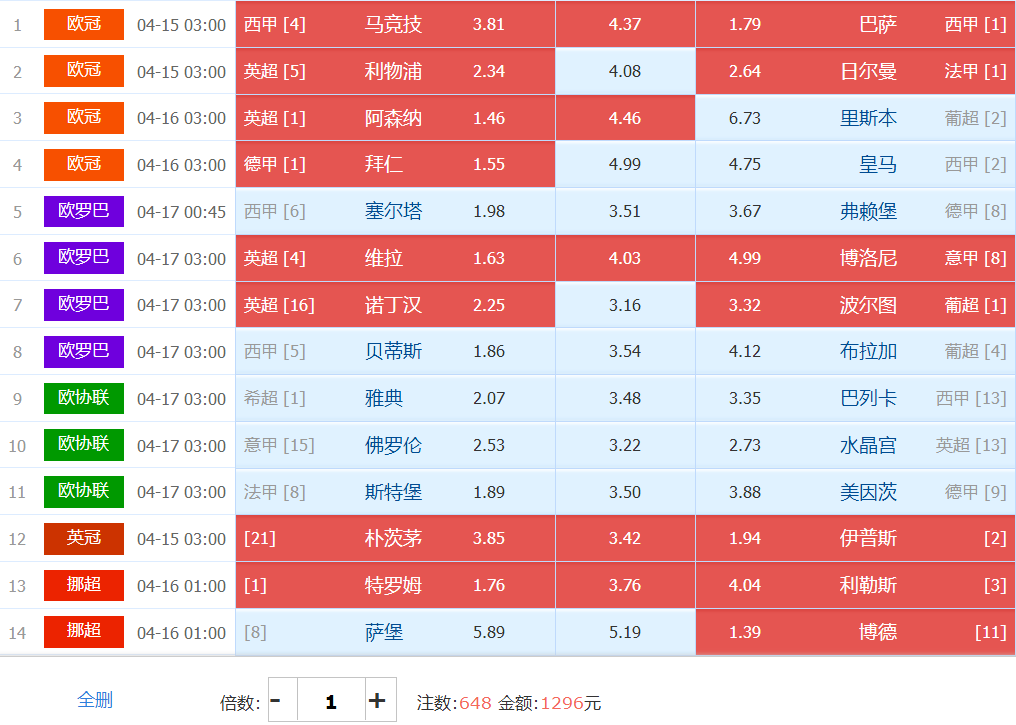
Task: Toggle 皇马 away win at 4.75
Action: click(855, 164)
